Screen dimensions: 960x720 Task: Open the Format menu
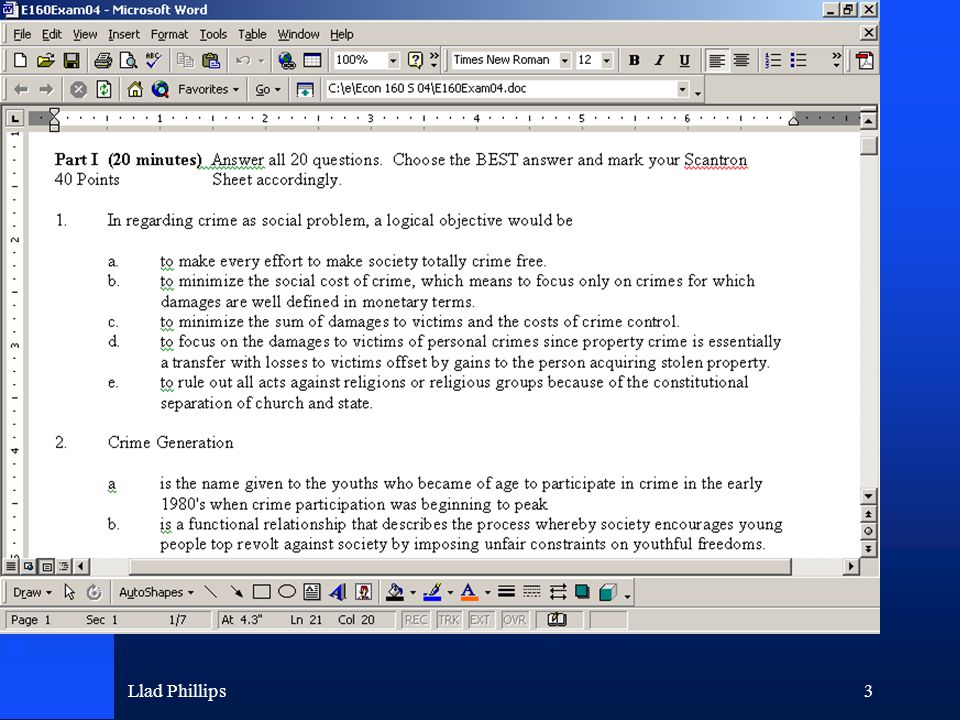pos(169,34)
